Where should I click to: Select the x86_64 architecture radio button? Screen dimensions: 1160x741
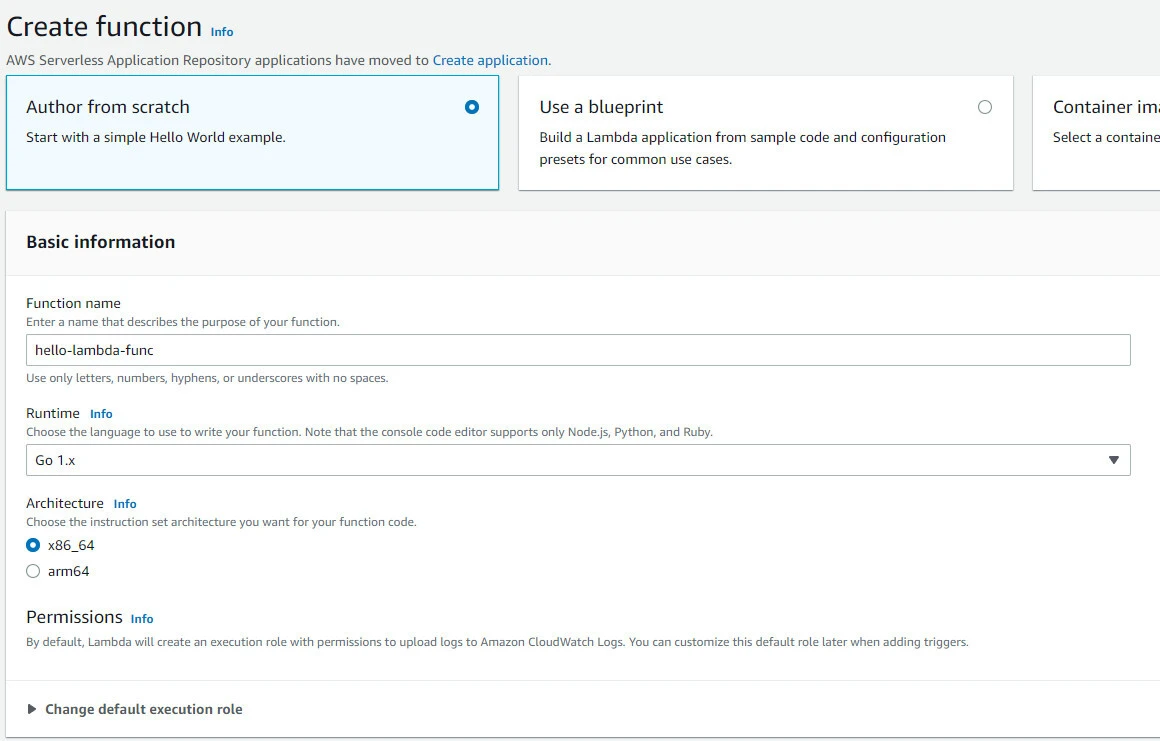(33, 546)
